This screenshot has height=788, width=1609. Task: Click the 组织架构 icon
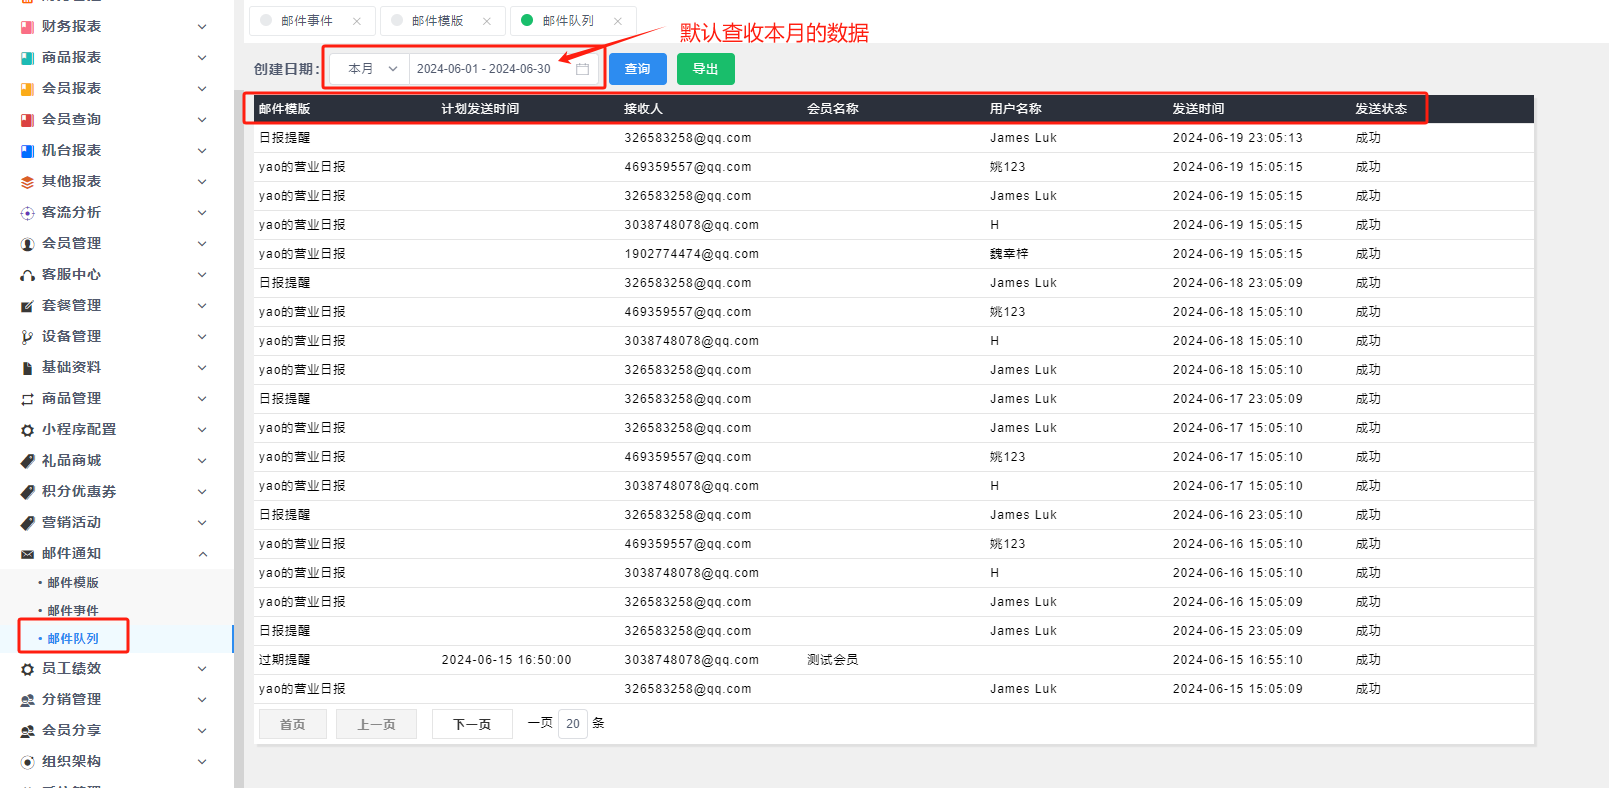tap(27, 762)
